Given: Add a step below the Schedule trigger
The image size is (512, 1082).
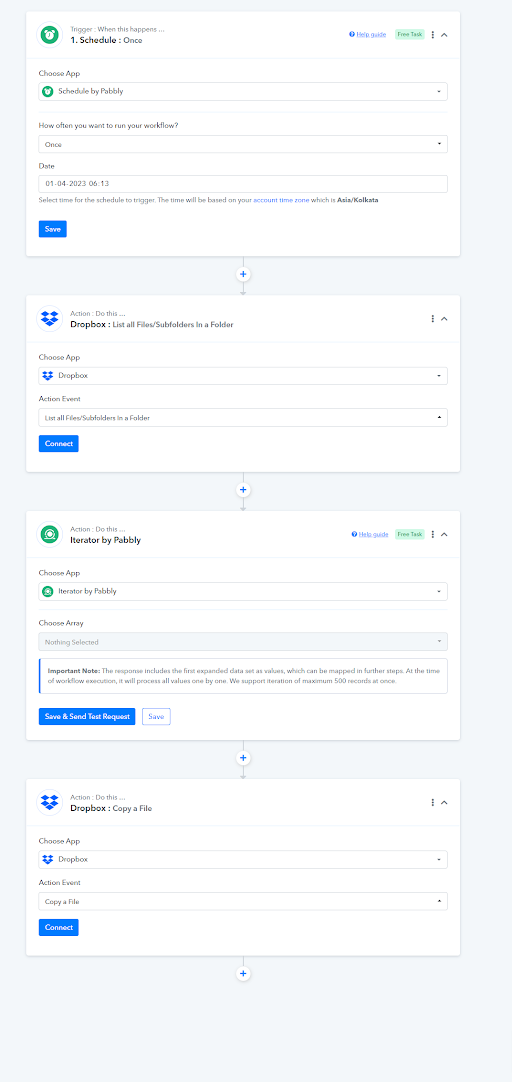Looking at the screenshot, I should [243, 274].
